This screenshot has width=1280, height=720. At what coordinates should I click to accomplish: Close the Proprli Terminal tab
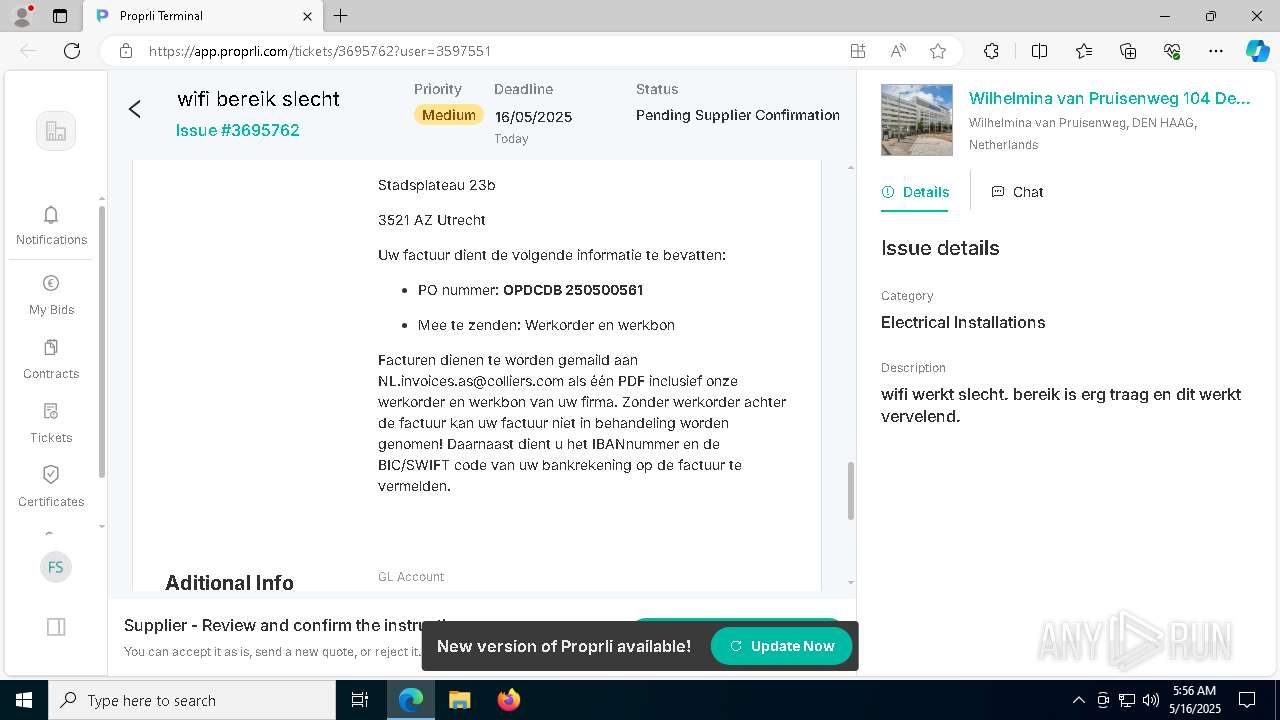click(x=308, y=16)
